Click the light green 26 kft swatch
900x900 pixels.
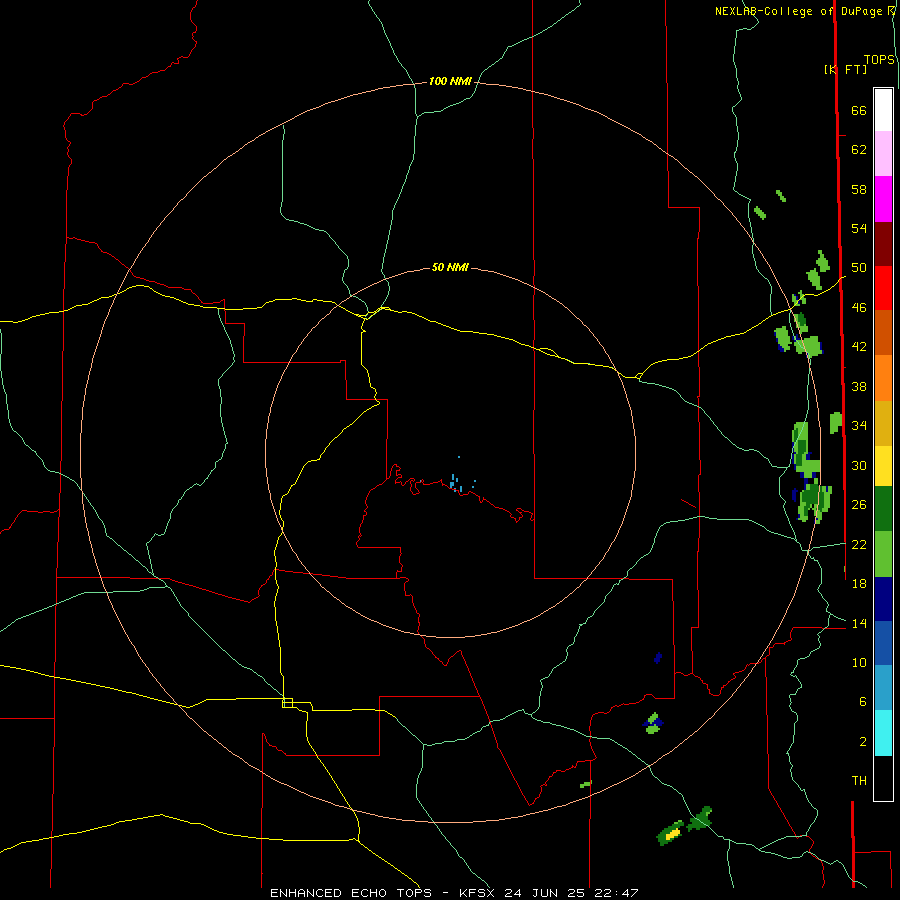883,554
